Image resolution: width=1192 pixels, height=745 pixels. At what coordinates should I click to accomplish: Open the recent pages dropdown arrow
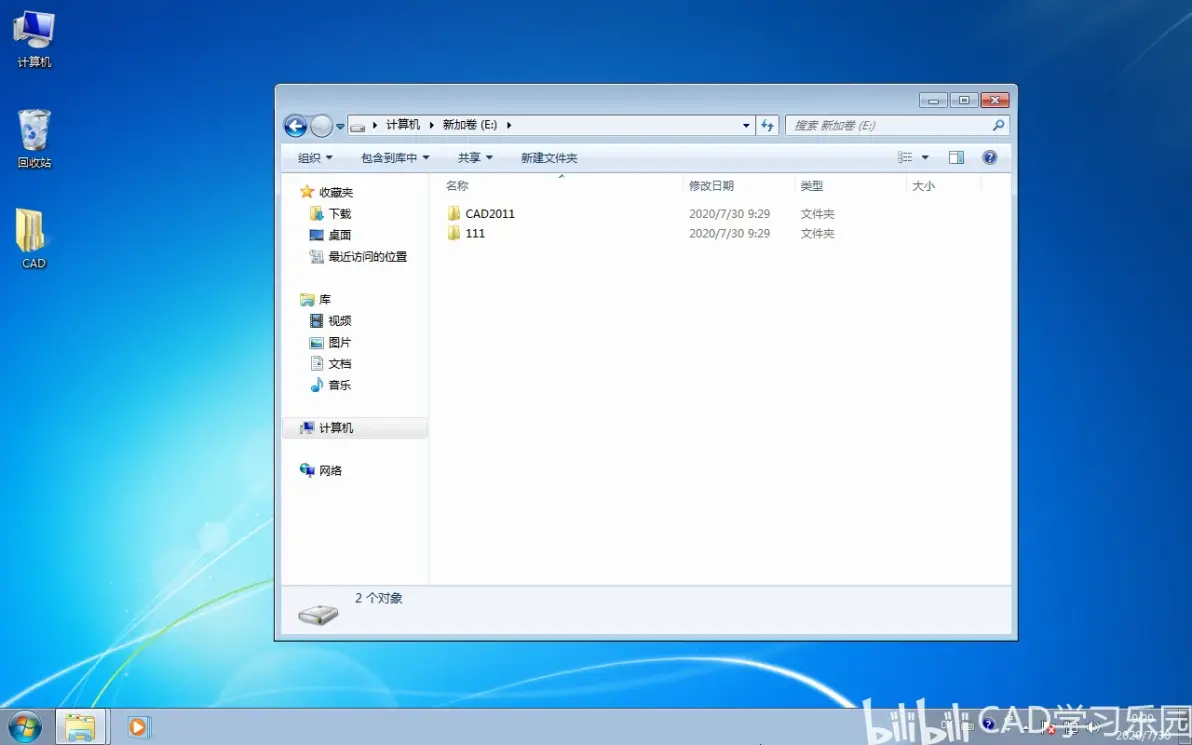click(340, 126)
